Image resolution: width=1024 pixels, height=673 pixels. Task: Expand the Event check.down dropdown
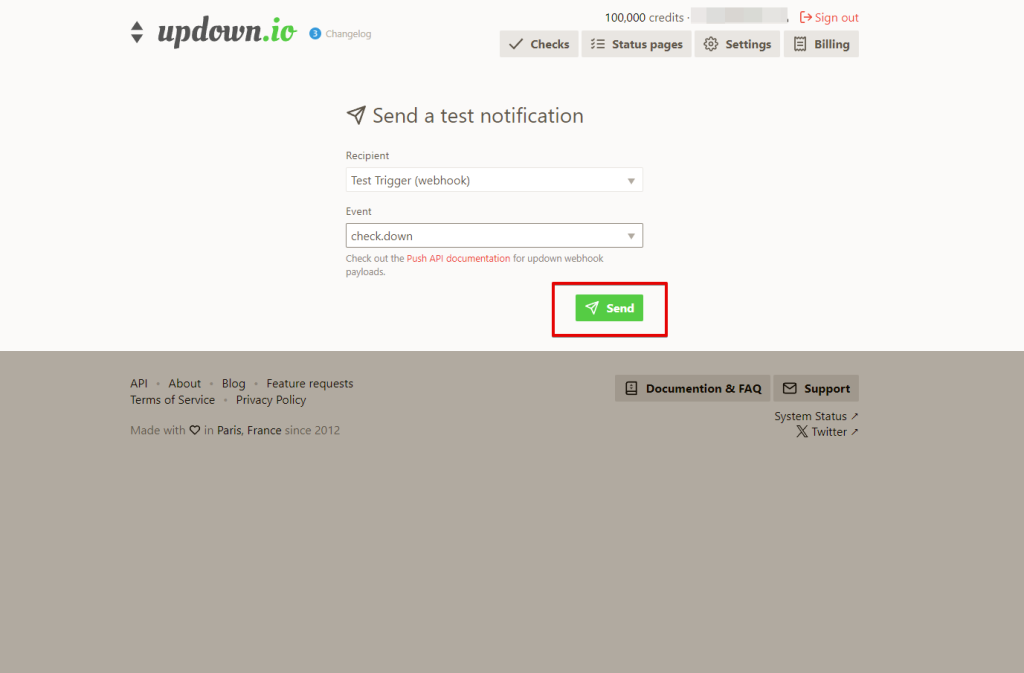(494, 236)
